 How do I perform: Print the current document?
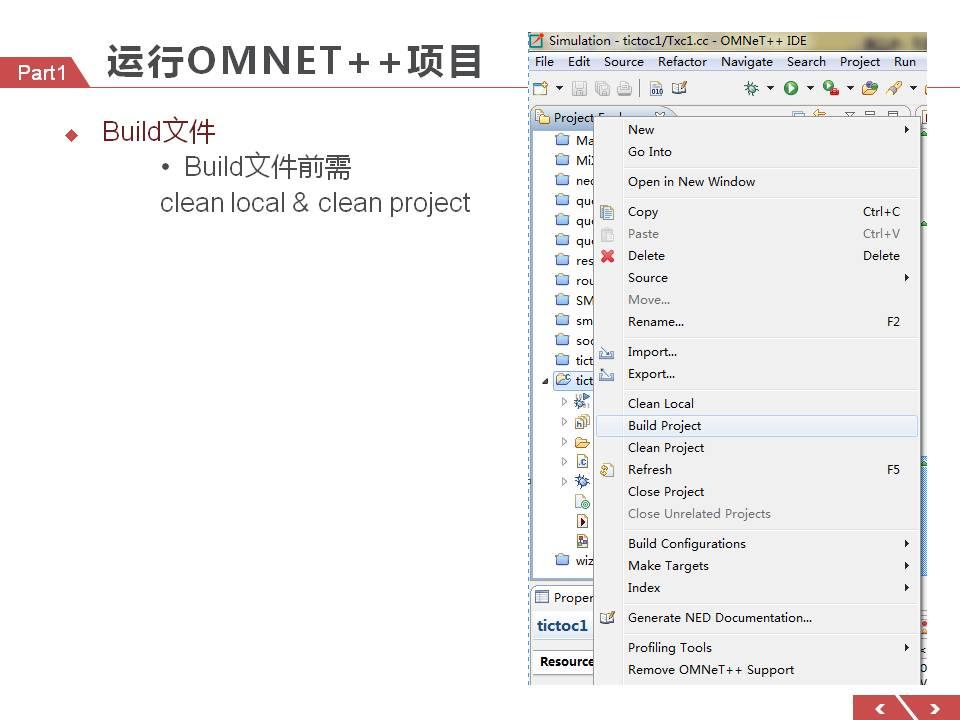pos(626,87)
